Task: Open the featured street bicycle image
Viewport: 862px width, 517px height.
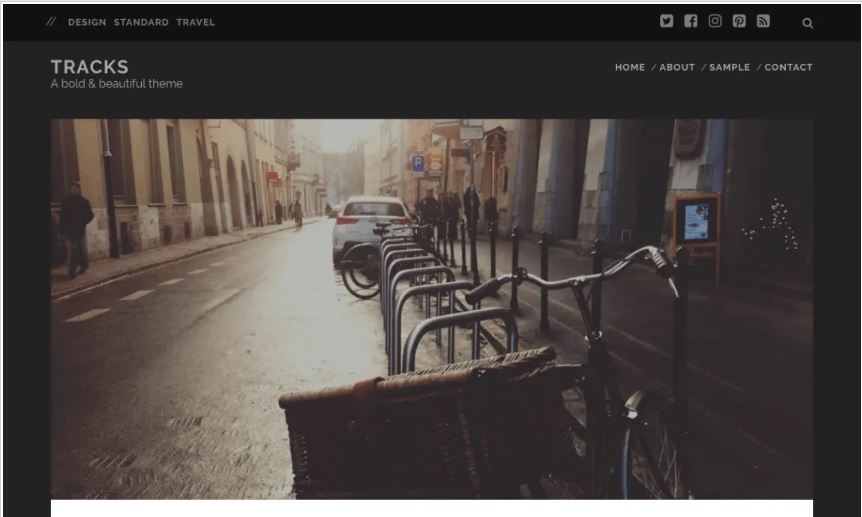Action: point(432,309)
